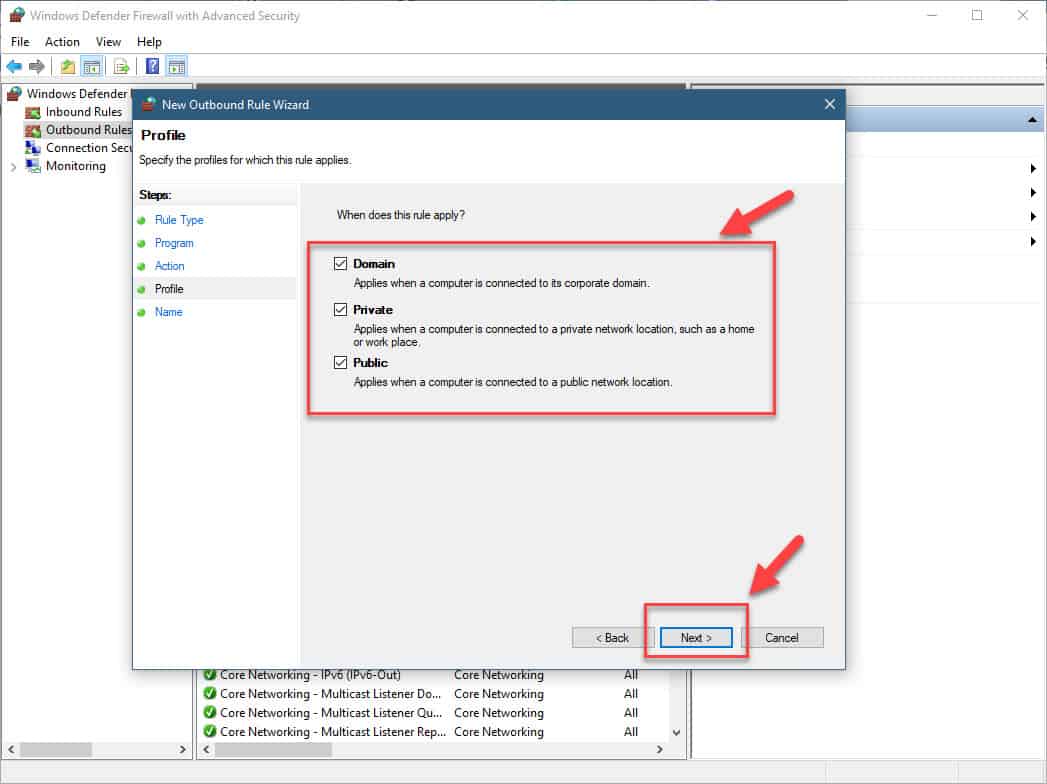Click green check icon of Multicast Listener Rep... rule
Screen dimensions: 1047x784
click(210, 731)
